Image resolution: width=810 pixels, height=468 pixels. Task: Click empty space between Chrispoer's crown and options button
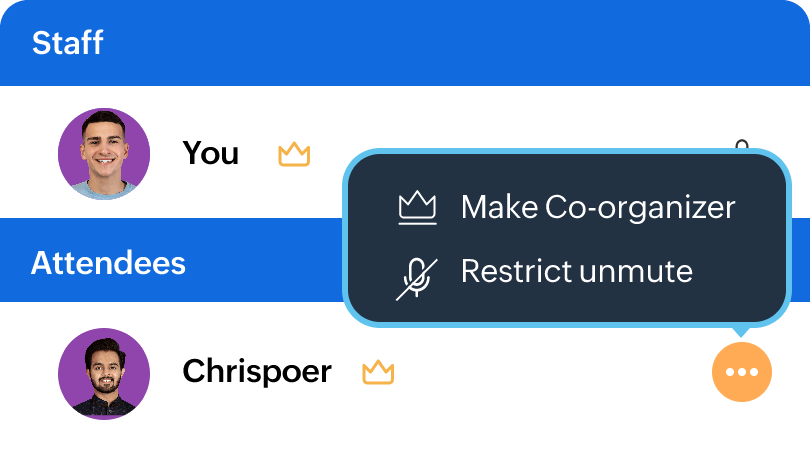(550, 373)
